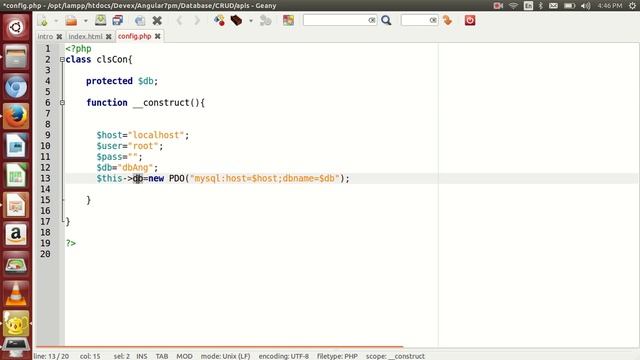
Task: Compile the current file
Action: pyautogui.click(x=219, y=20)
